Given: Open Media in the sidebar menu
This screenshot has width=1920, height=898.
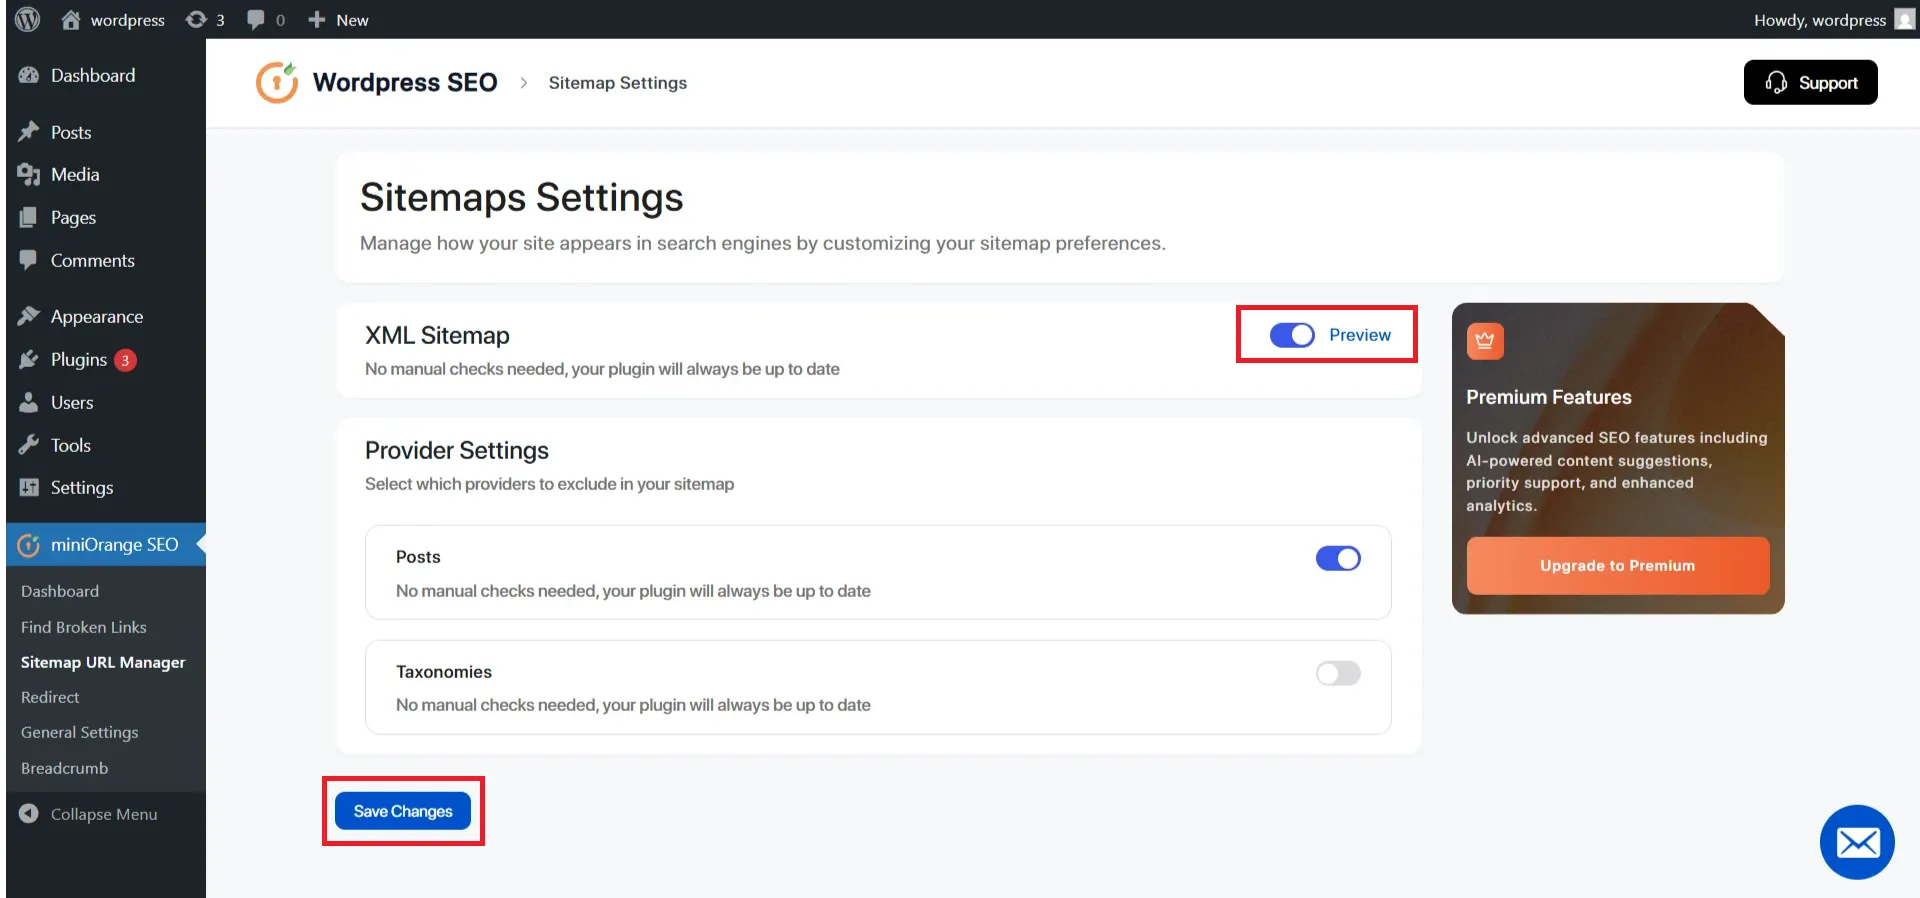Looking at the screenshot, I should (x=75, y=174).
